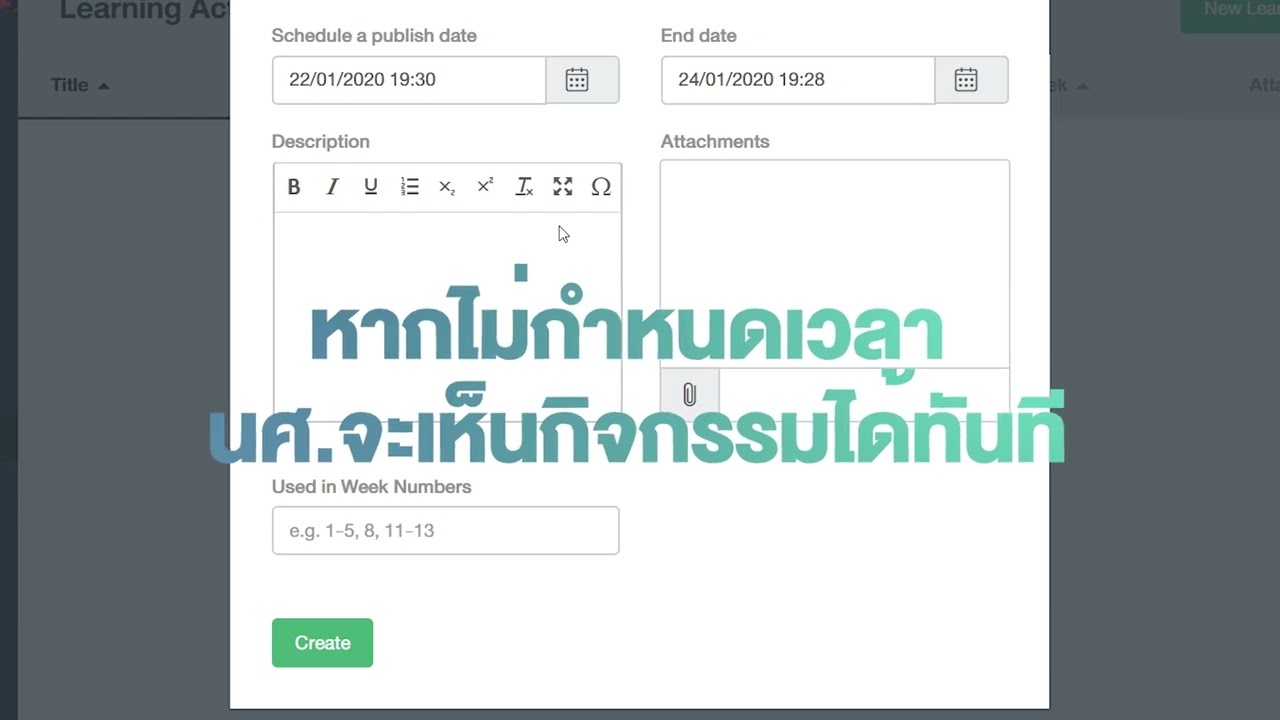Remove text formatting in Description
1280x720 pixels.
point(524,187)
